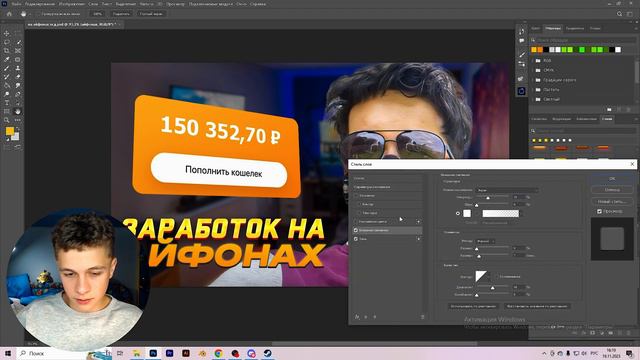
Task: Select the Hand tool in the toolbox
Action: (18, 111)
